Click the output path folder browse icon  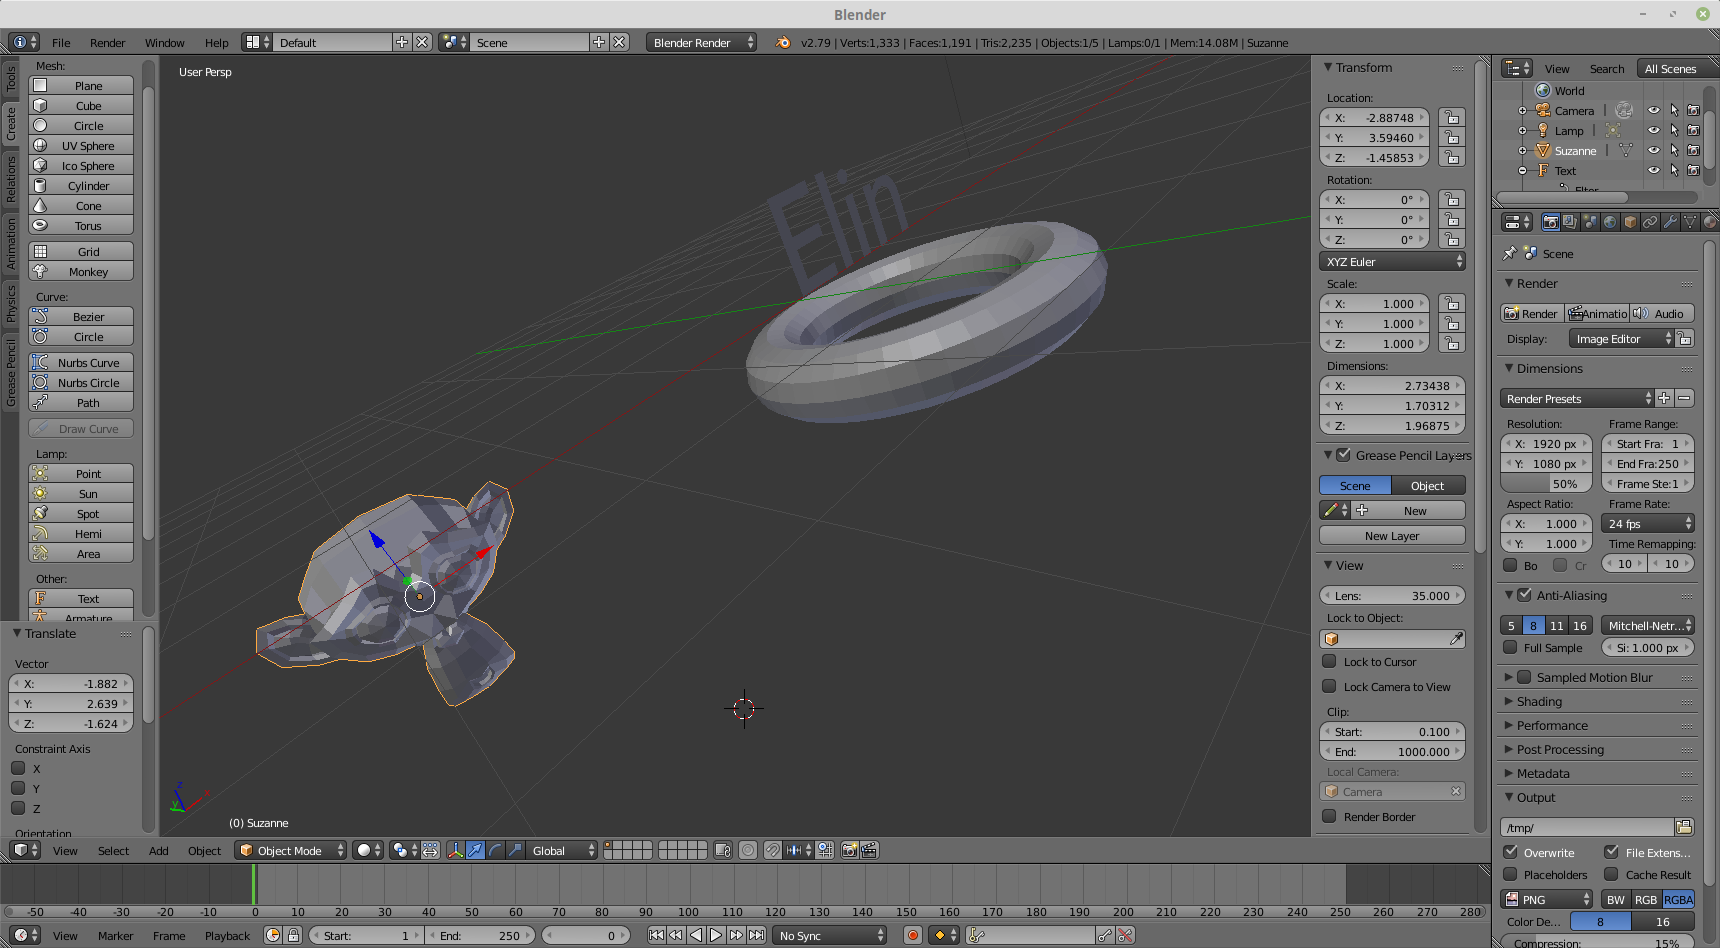[x=1684, y=827]
